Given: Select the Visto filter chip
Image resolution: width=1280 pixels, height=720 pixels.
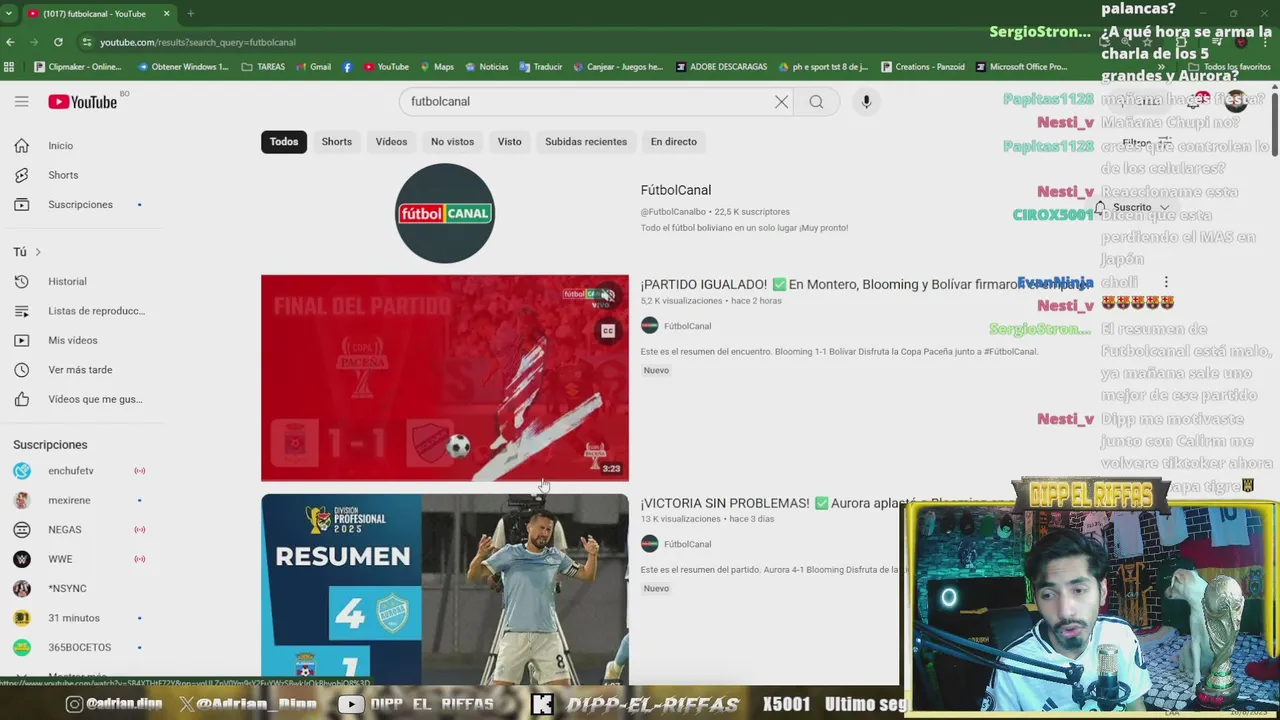Looking at the screenshot, I should pos(510,141).
